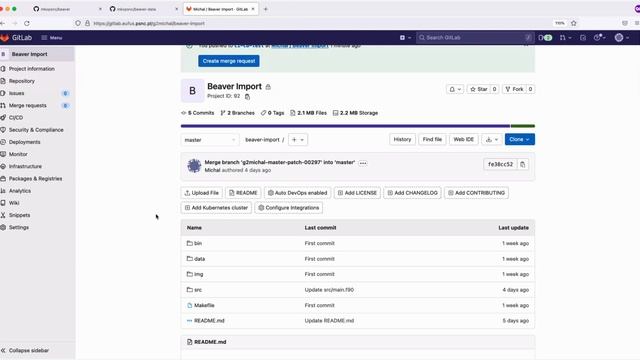View the 0 Tags link
This screenshot has height=360, width=640.
tap(272, 113)
